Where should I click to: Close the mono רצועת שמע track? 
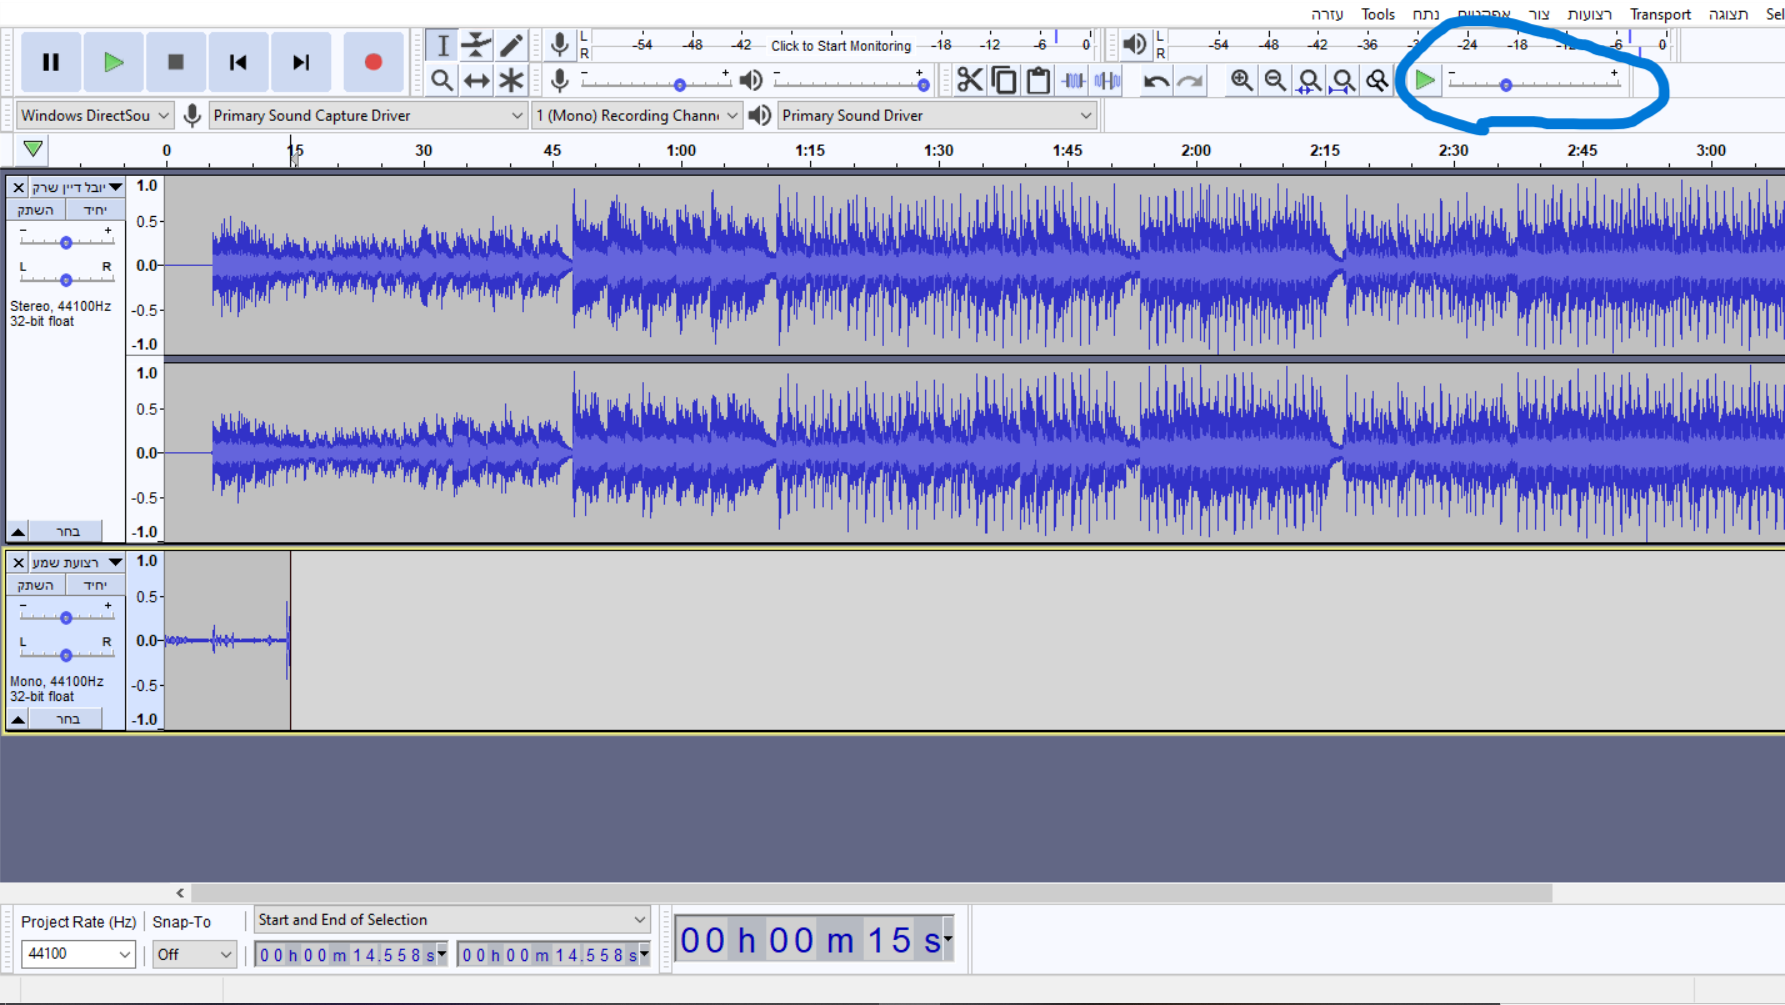[18, 562]
